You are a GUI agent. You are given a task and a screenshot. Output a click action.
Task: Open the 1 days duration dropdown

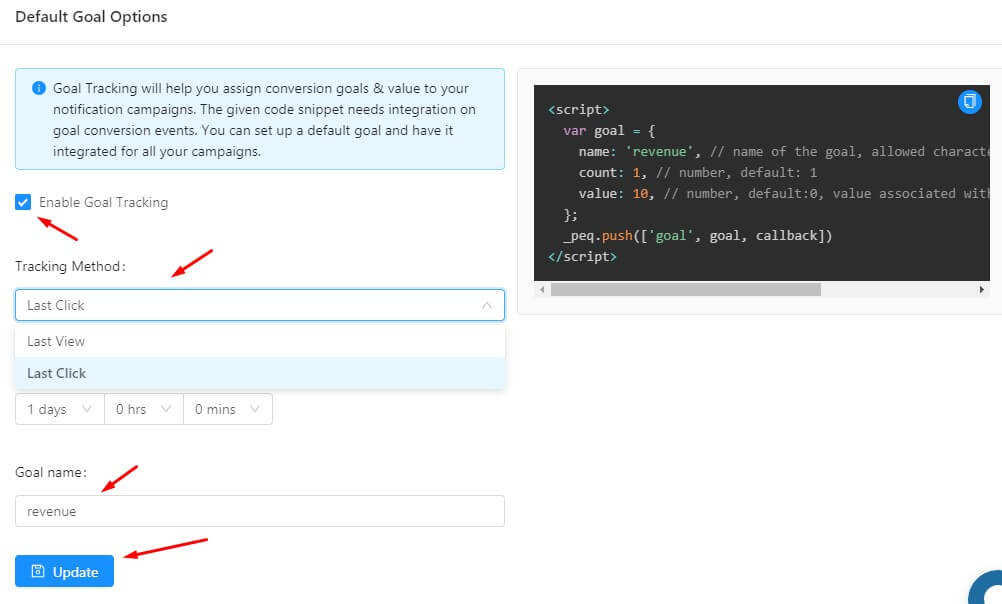click(x=60, y=409)
